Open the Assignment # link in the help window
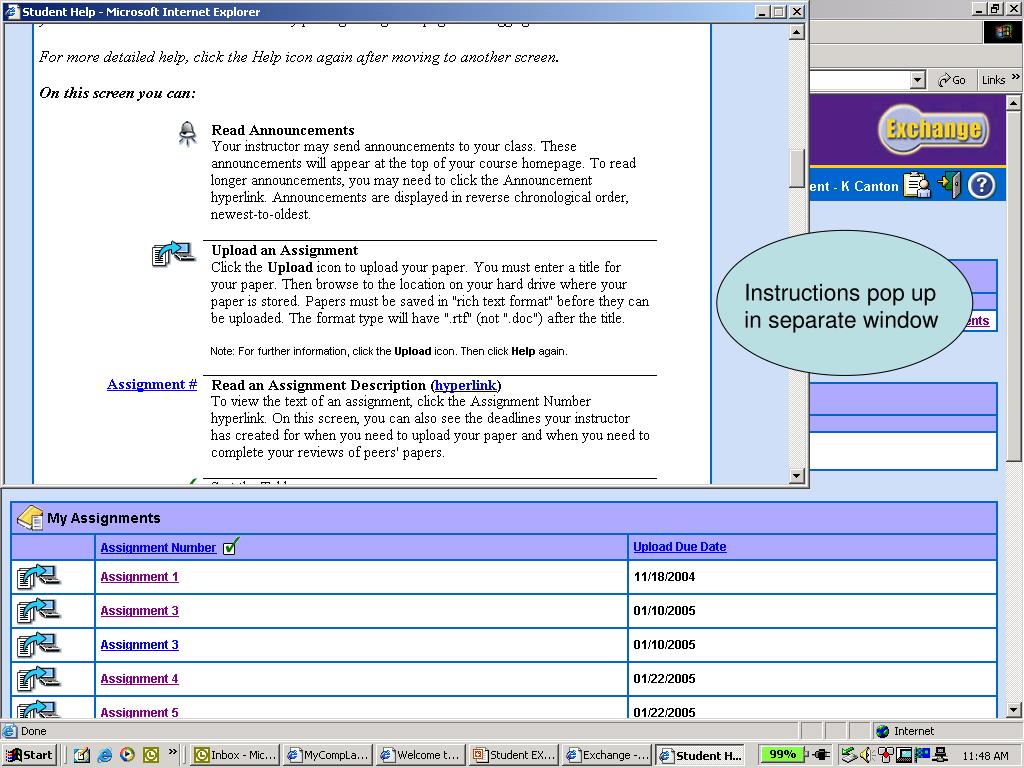Viewport: 1024px width, 768px height. coord(152,384)
